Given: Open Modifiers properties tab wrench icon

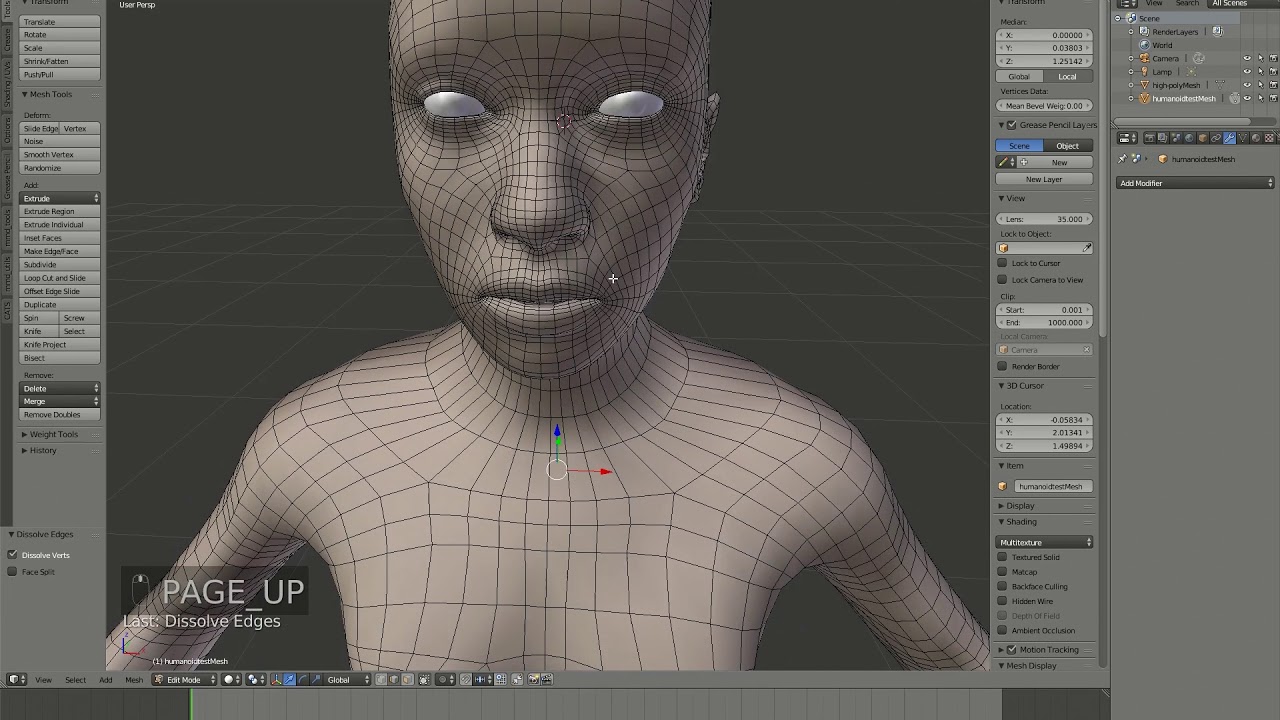Looking at the screenshot, I should (1229, 138).
